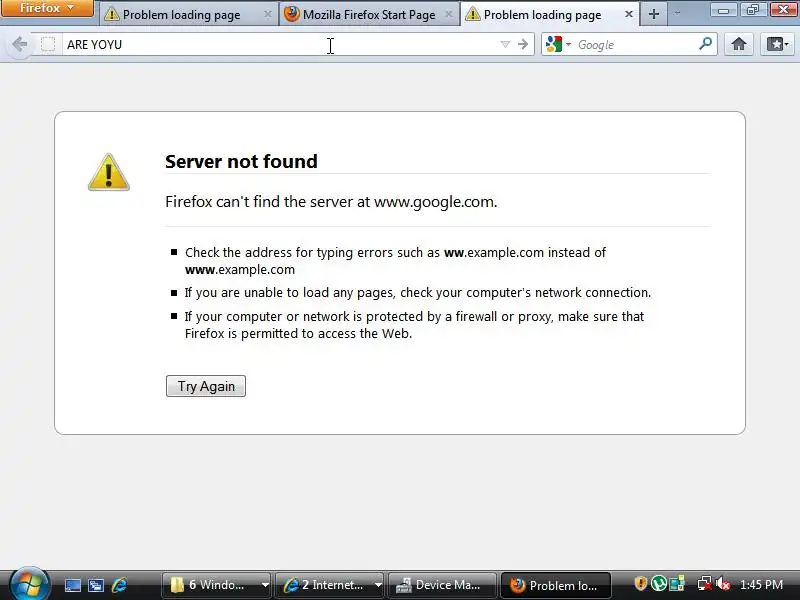Click the colored-squares tray icon
Screen dimensions: 800x600
(677, 583)
